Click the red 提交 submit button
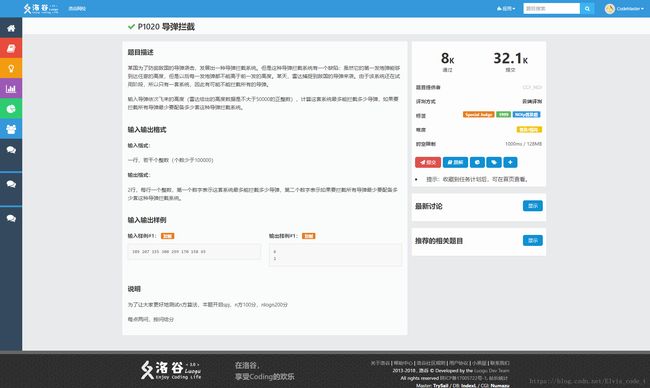This screenshot has width=650, height=388. pyautogui.click(x=428, y=162)
